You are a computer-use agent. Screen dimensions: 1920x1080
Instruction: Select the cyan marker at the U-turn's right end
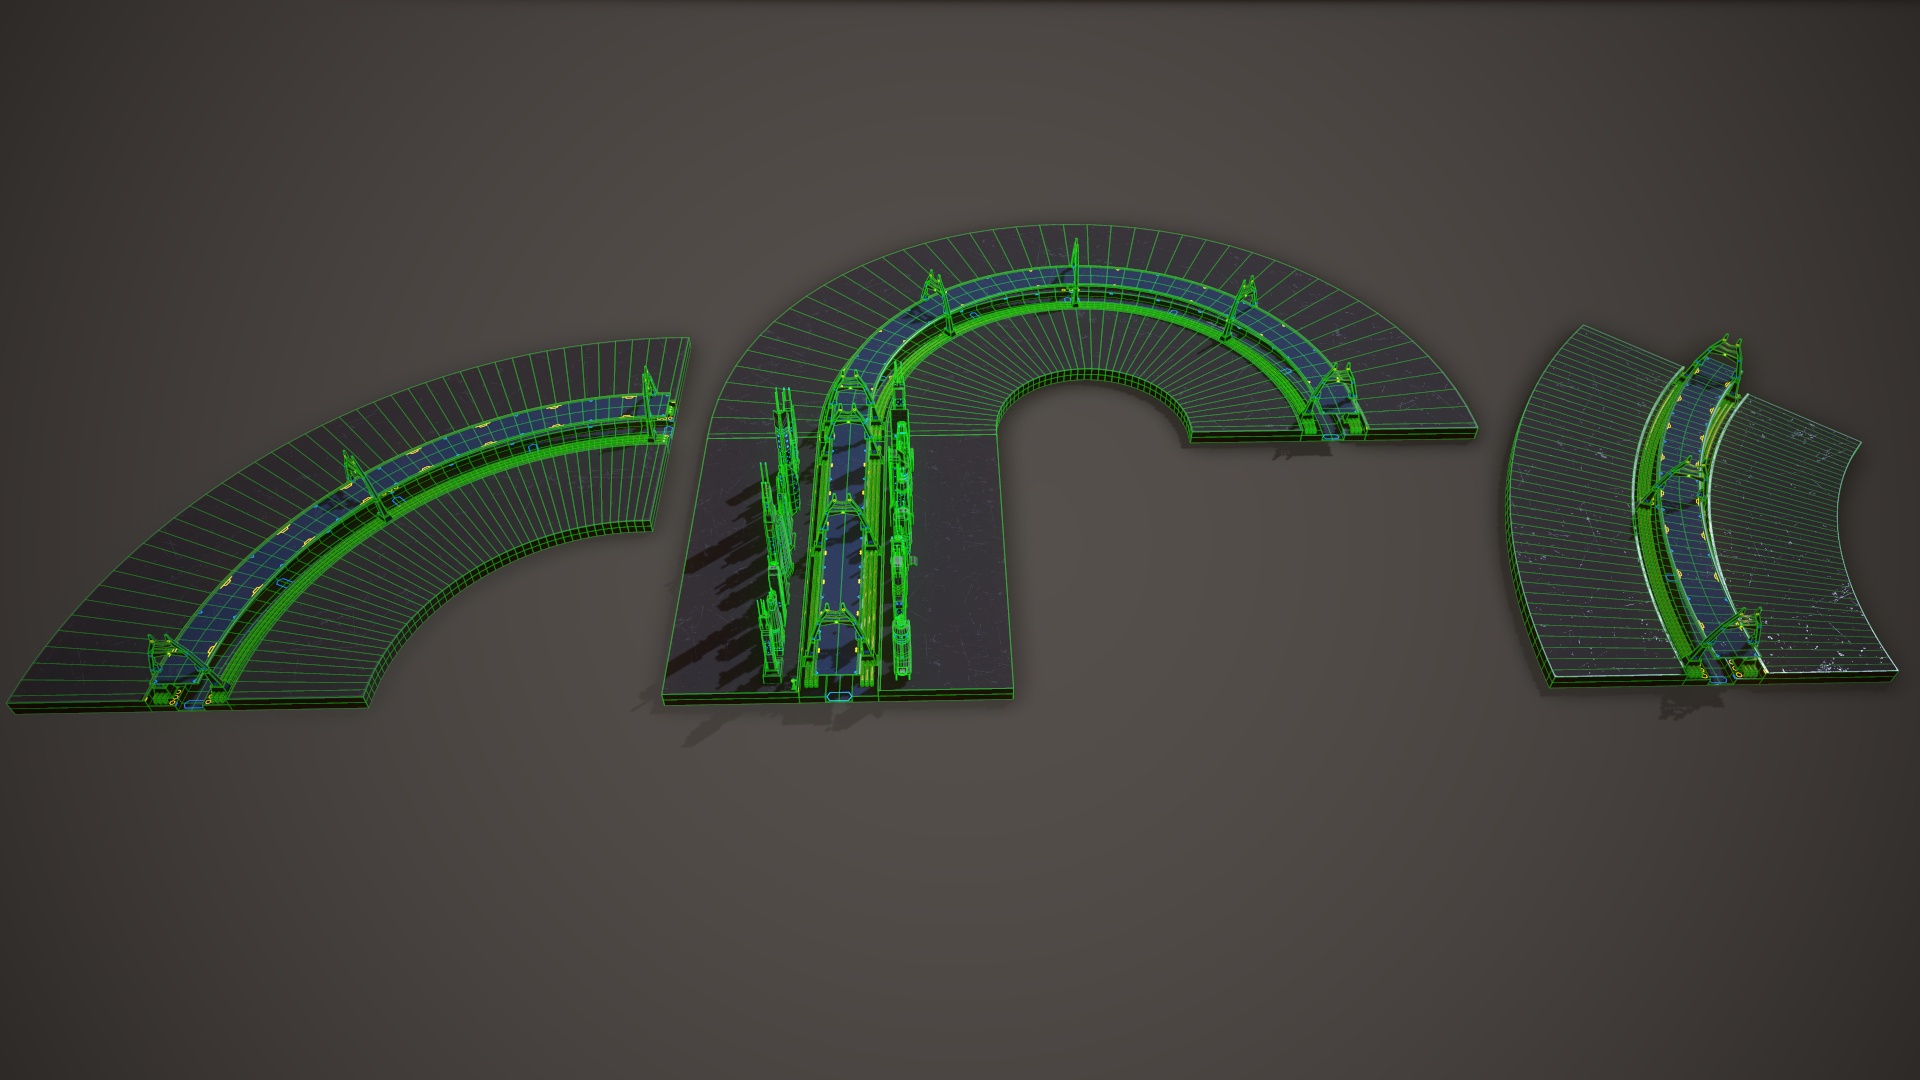[1331, 436]
